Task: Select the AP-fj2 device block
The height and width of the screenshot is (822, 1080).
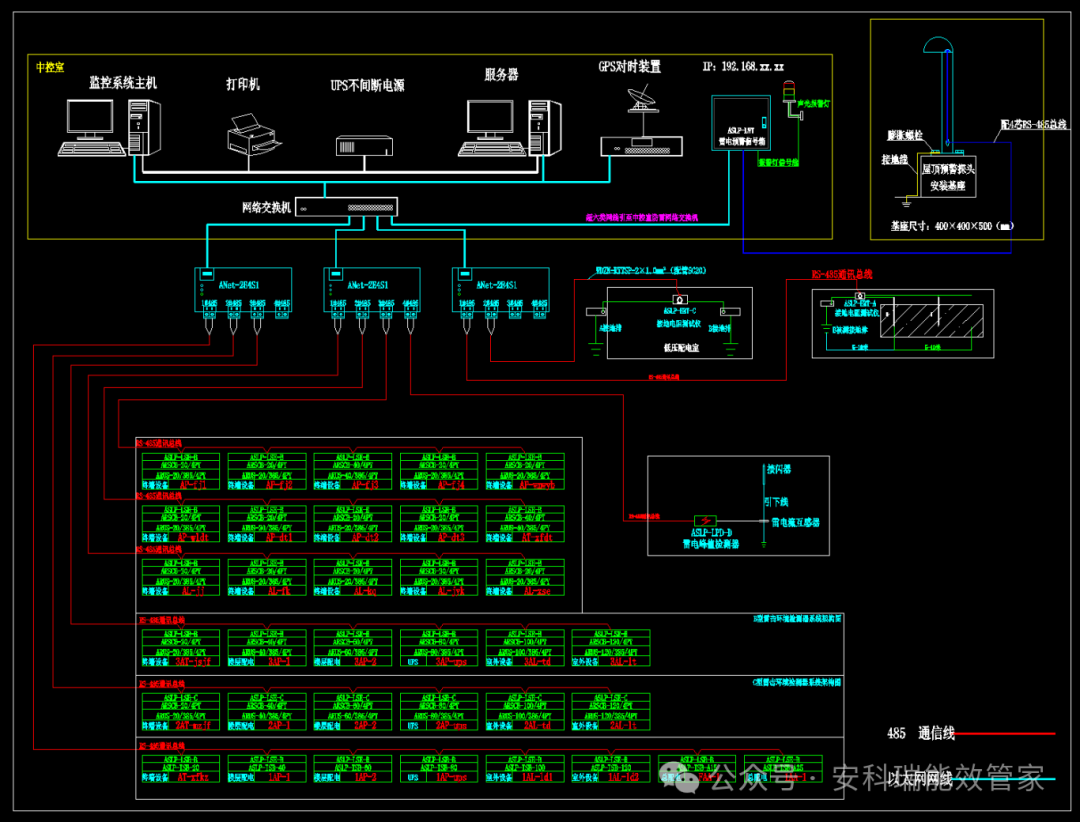Action: tap(267, 471)
